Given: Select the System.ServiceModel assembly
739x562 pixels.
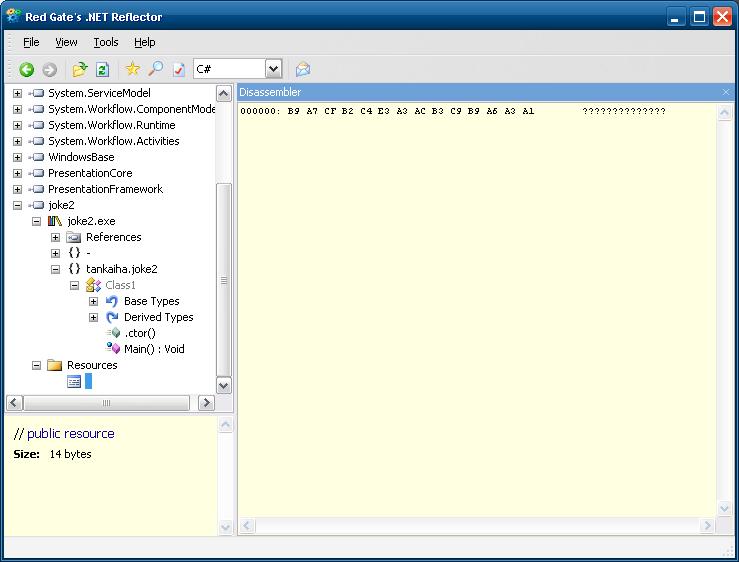Looking at the screenshot, I should (99, 93).
